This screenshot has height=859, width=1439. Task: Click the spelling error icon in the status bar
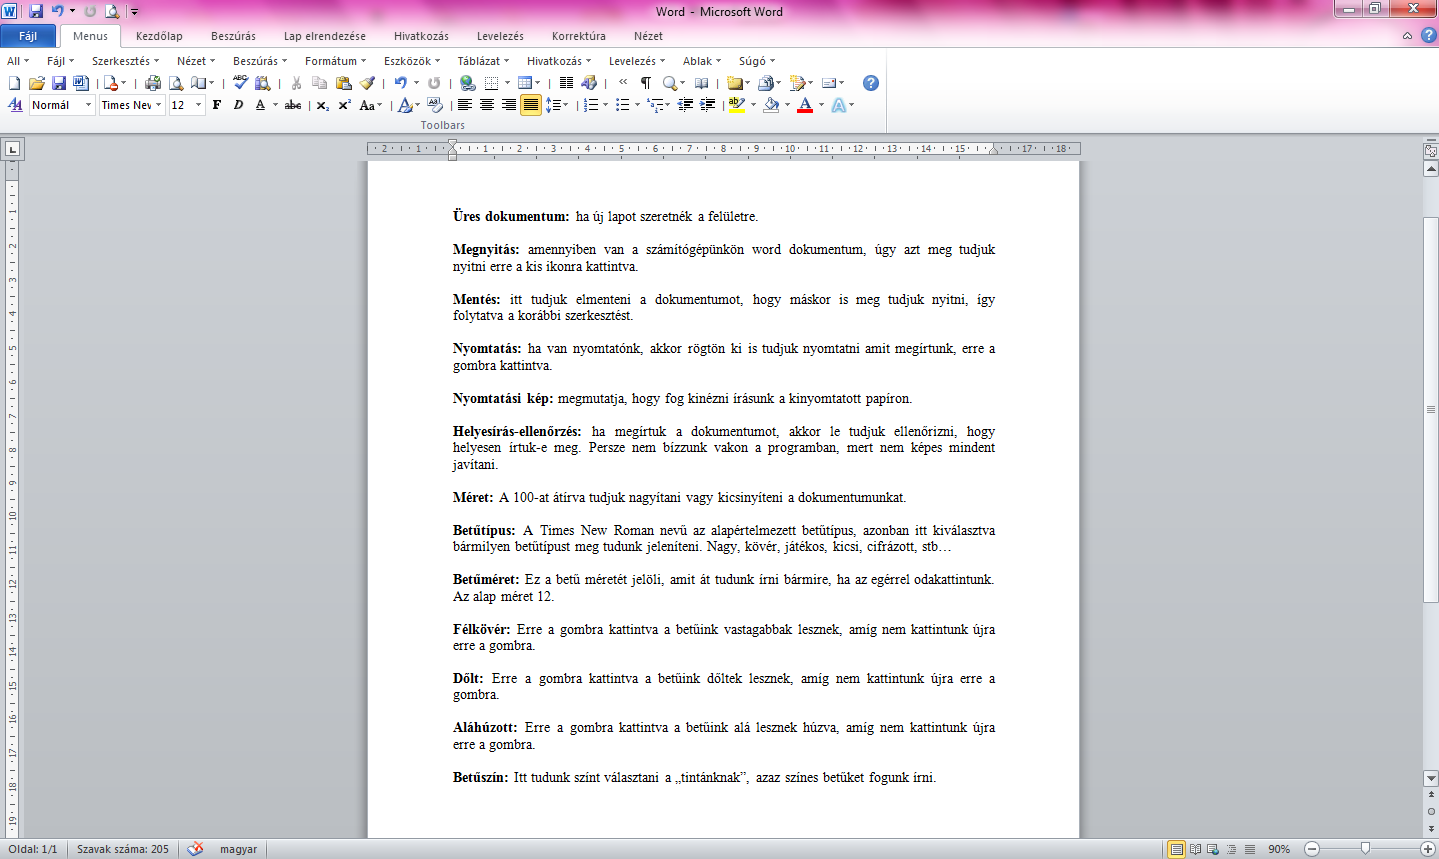(x=195, y=849)
